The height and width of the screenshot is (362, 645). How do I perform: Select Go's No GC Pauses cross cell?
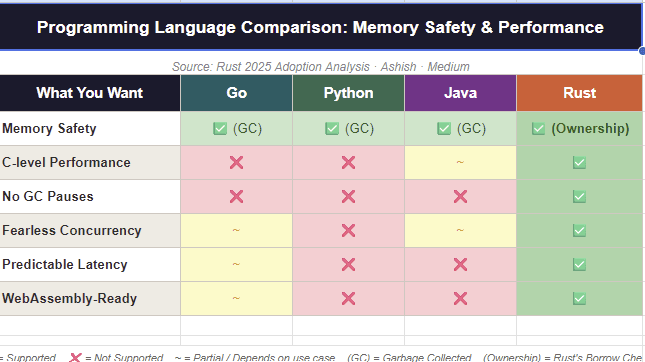[x=237, y=197]
